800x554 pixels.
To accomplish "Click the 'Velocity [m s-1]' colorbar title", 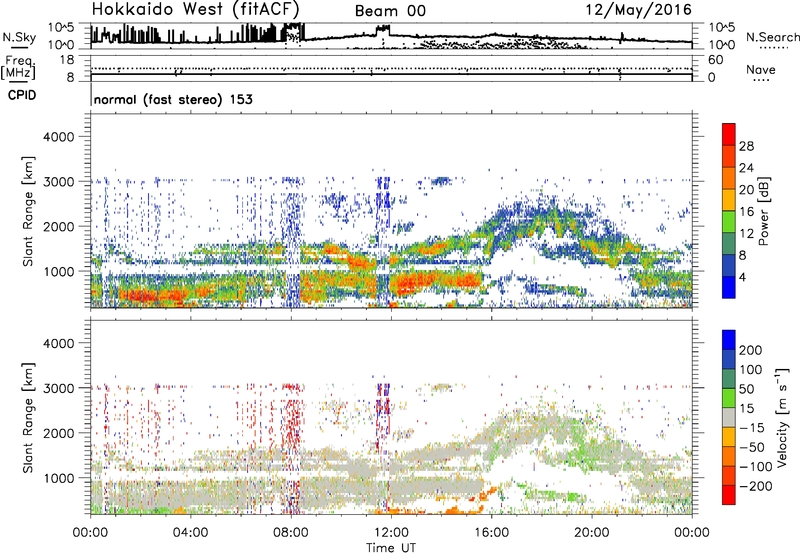I will [782, 417].
